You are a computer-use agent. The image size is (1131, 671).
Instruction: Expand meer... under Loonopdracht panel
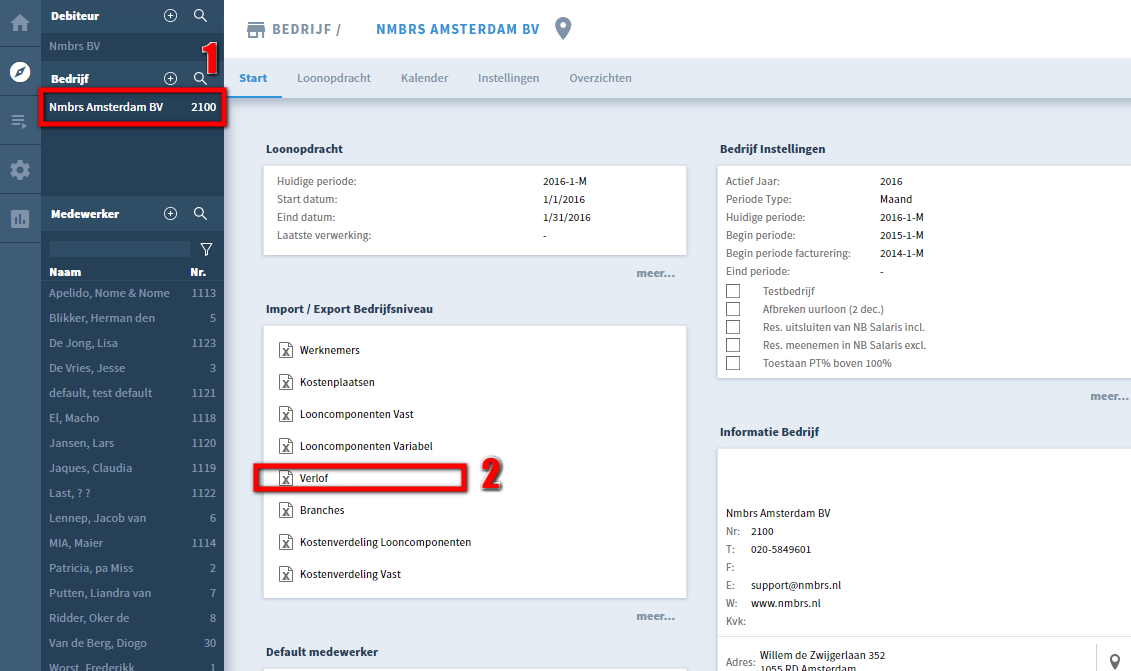click(x=655, y=273)
